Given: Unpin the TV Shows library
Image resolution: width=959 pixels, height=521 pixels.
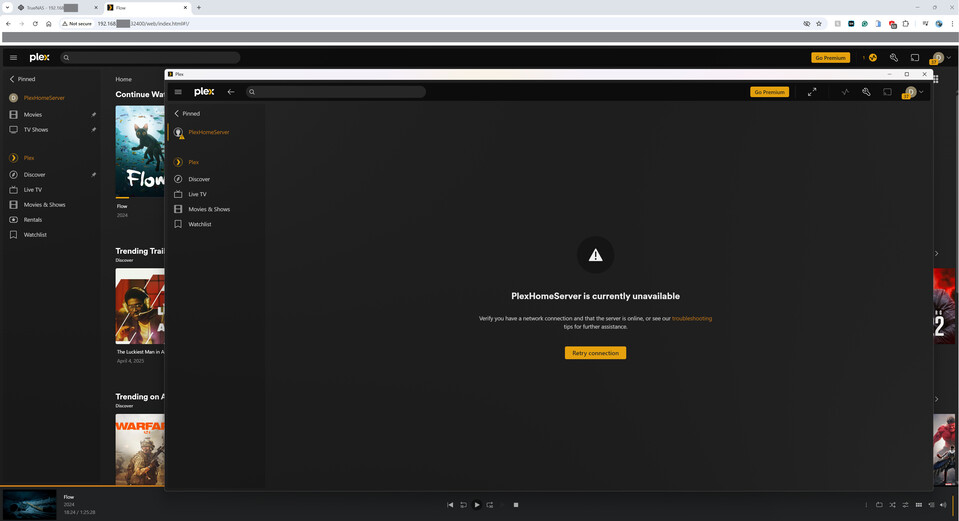Looking at the screenshot, I should (x=94, y=130).
